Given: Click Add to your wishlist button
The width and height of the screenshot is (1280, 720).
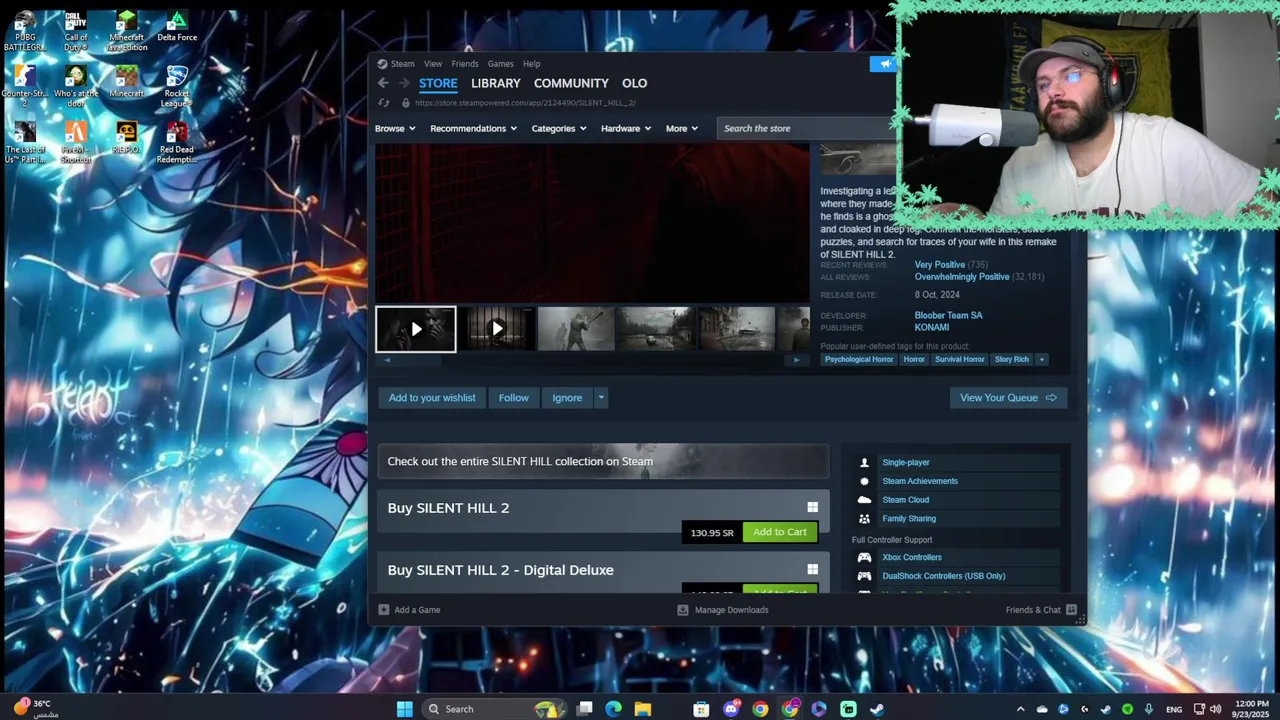Looking at the screenshot, I should [432, 398].
